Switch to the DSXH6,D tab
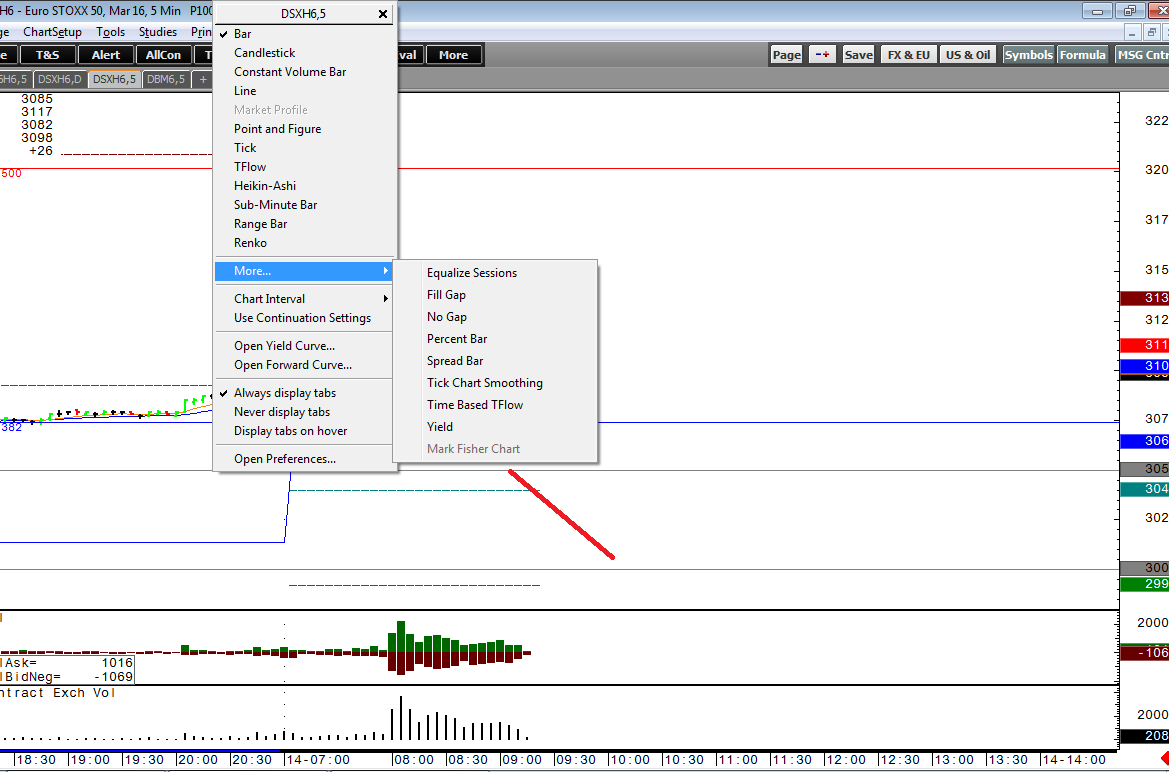 (60, 79)
